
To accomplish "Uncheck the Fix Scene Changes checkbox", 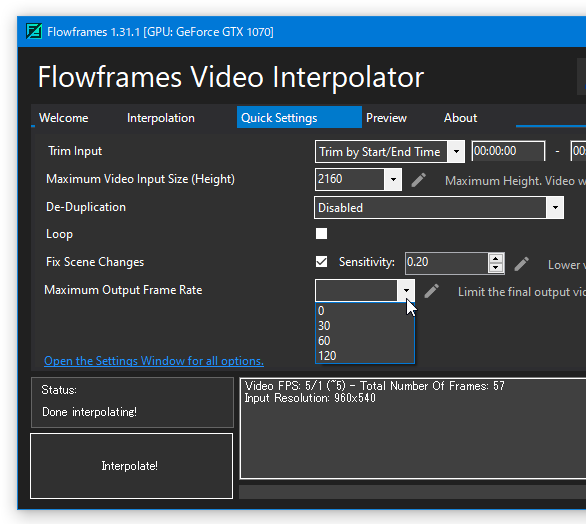I will click(321, 262).
